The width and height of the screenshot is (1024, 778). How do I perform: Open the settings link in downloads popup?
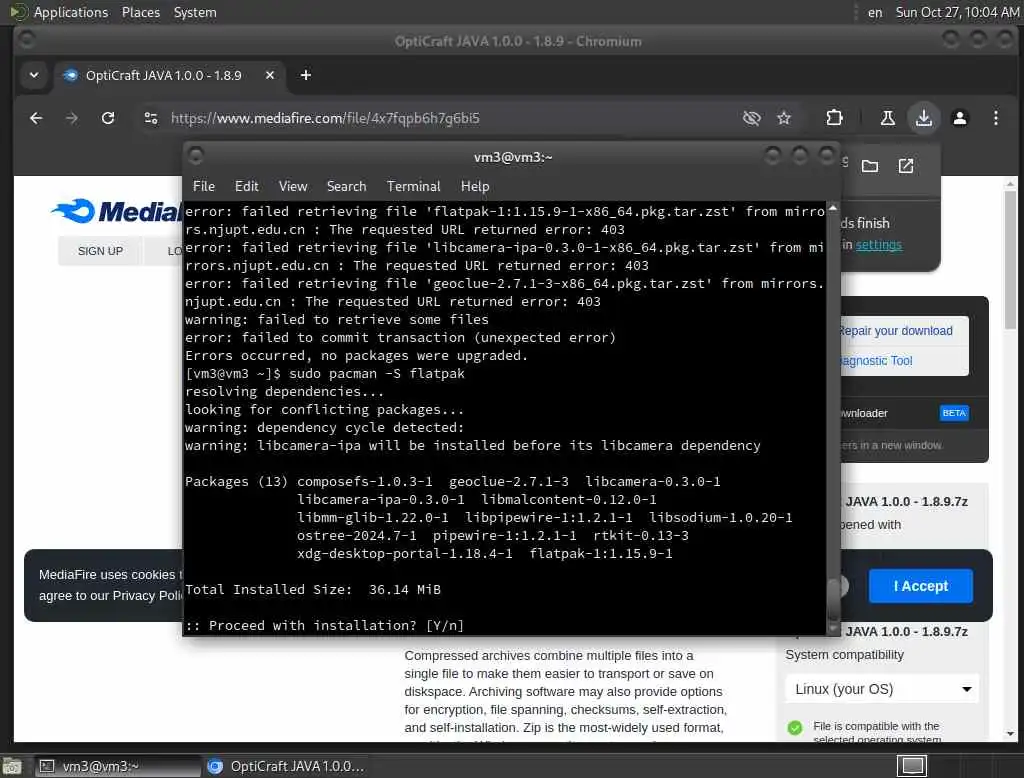pos(878,244)
